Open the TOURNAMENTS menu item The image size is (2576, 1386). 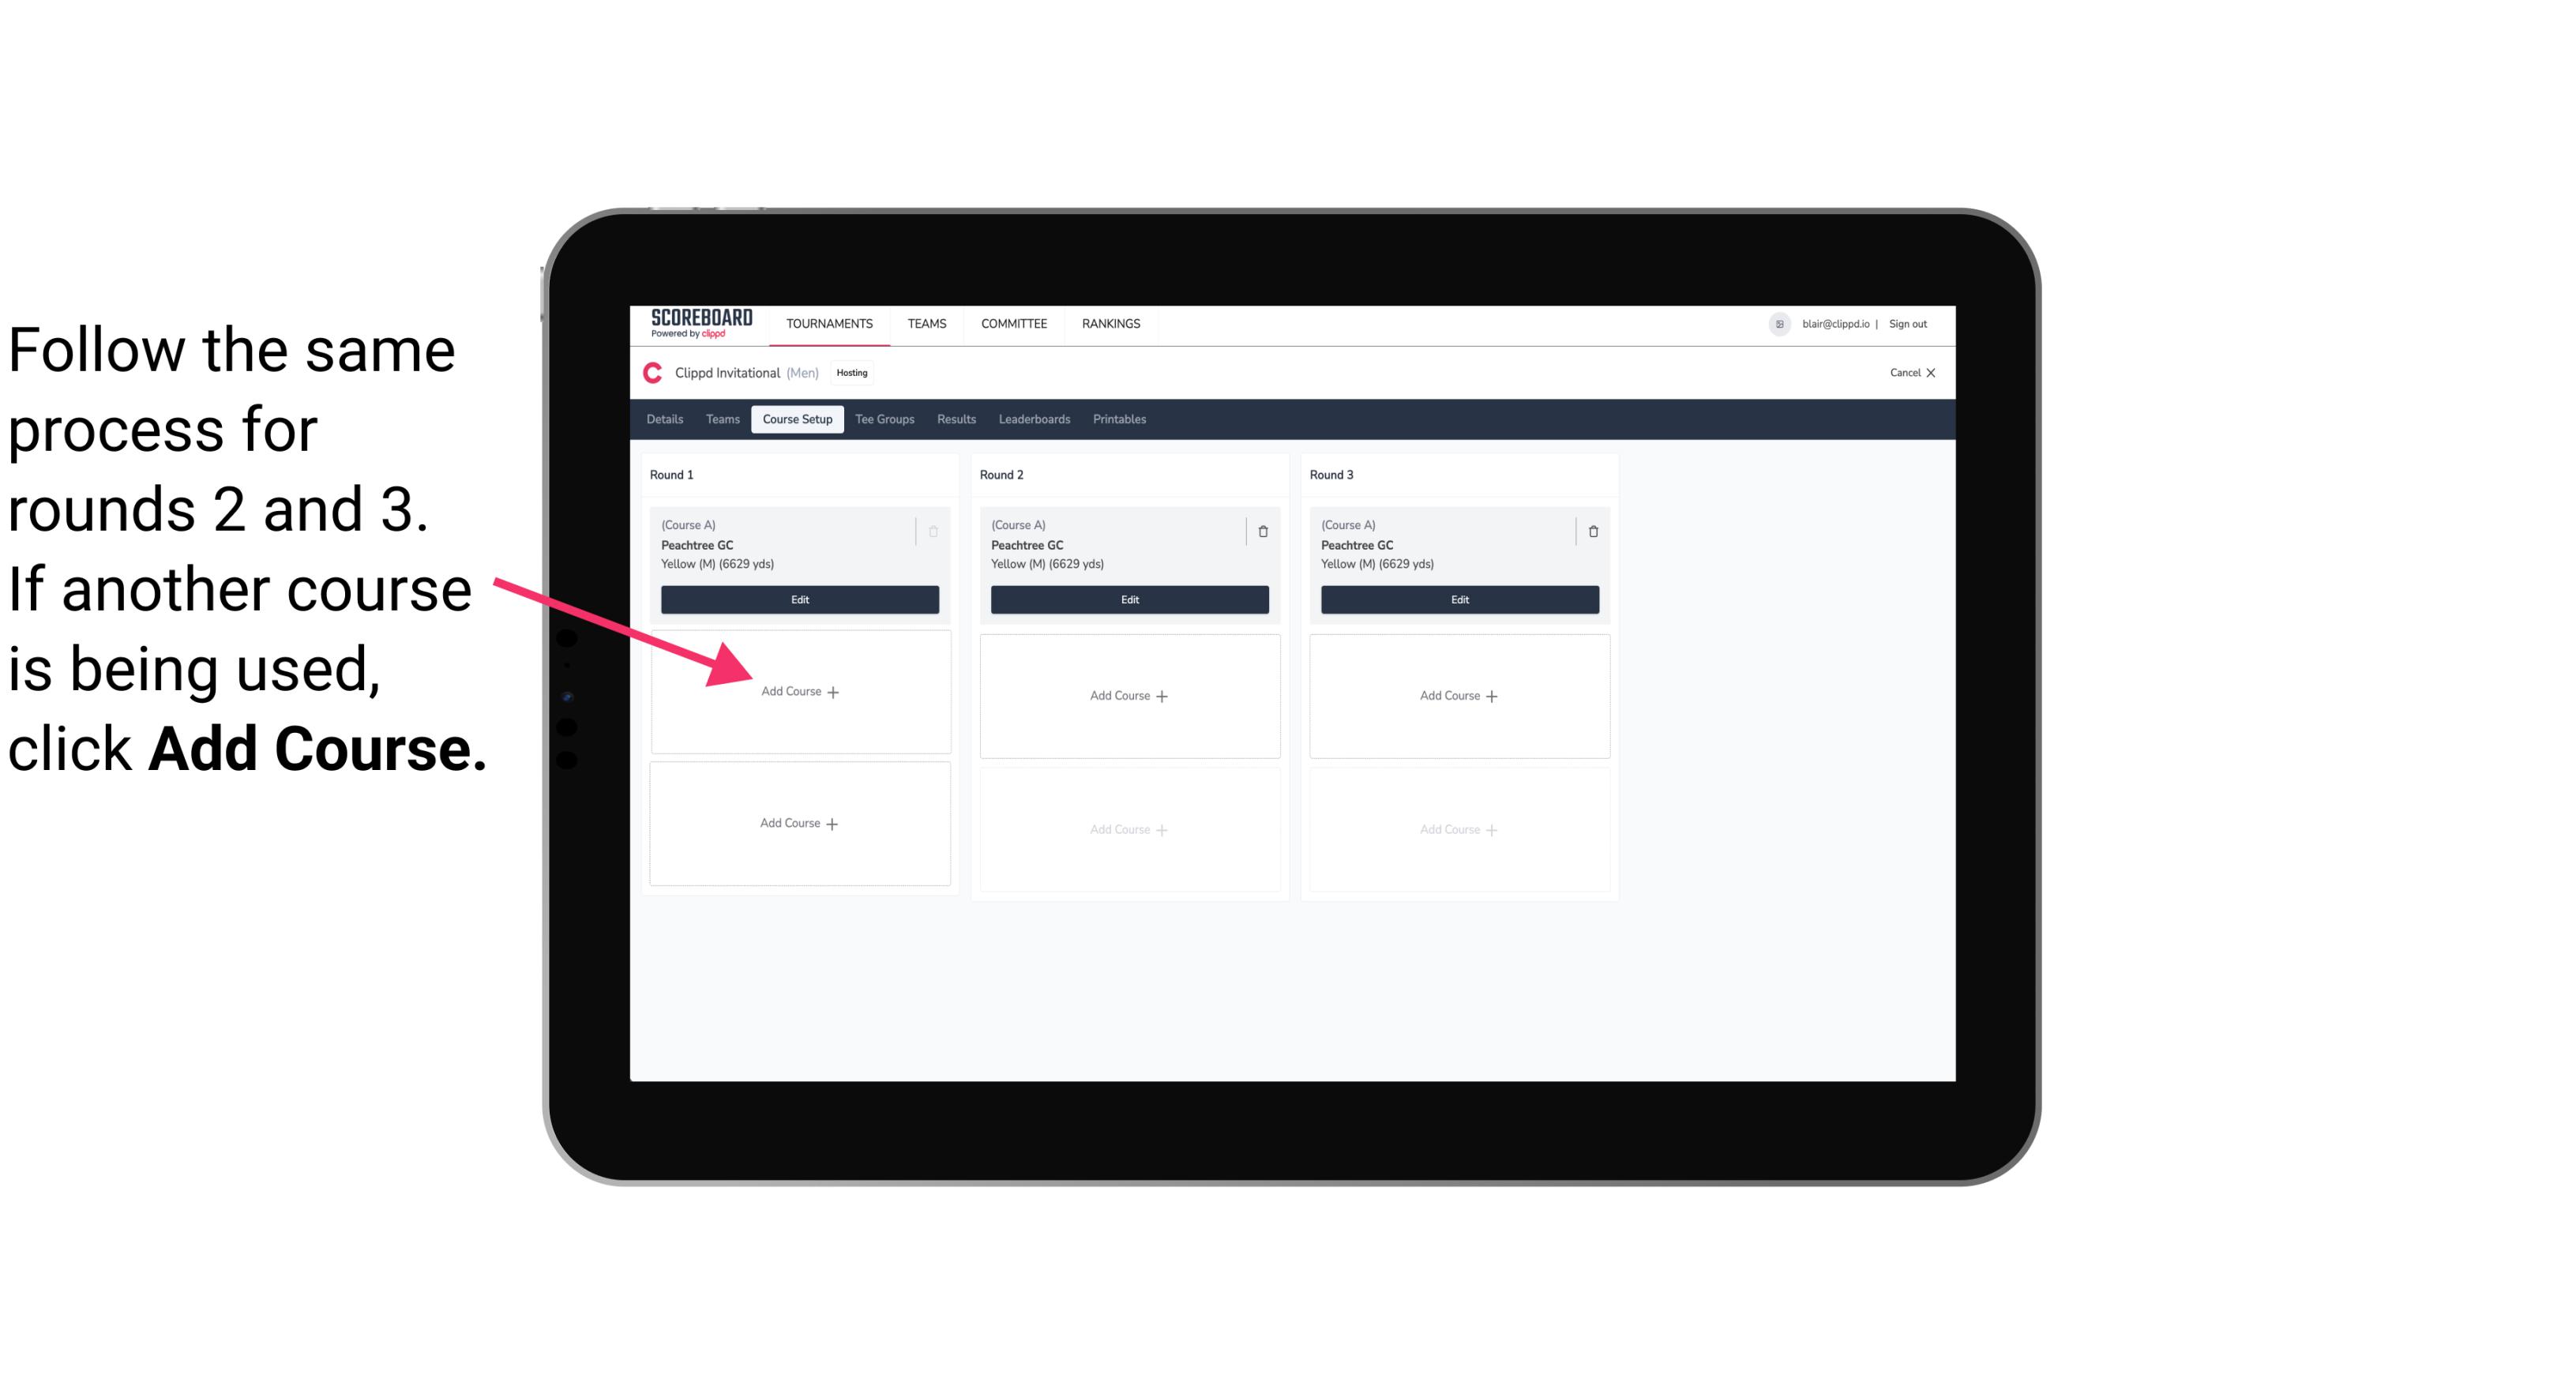click(x=829, y=322)
